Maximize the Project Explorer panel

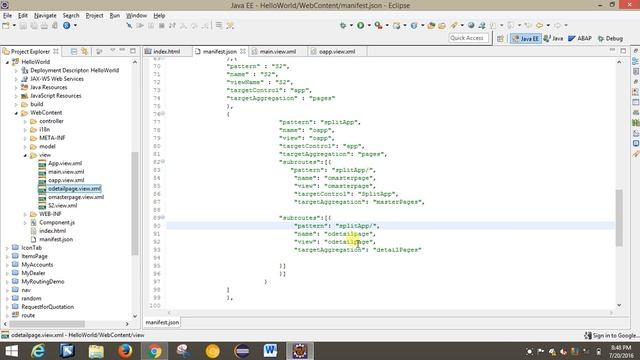pos(133,51)
